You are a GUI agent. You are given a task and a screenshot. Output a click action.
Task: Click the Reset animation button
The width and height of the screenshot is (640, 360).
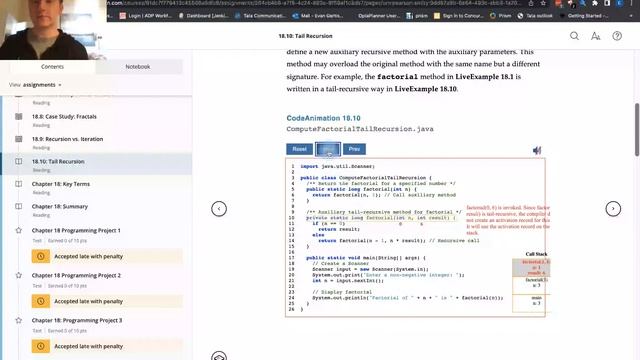point(299,149)
